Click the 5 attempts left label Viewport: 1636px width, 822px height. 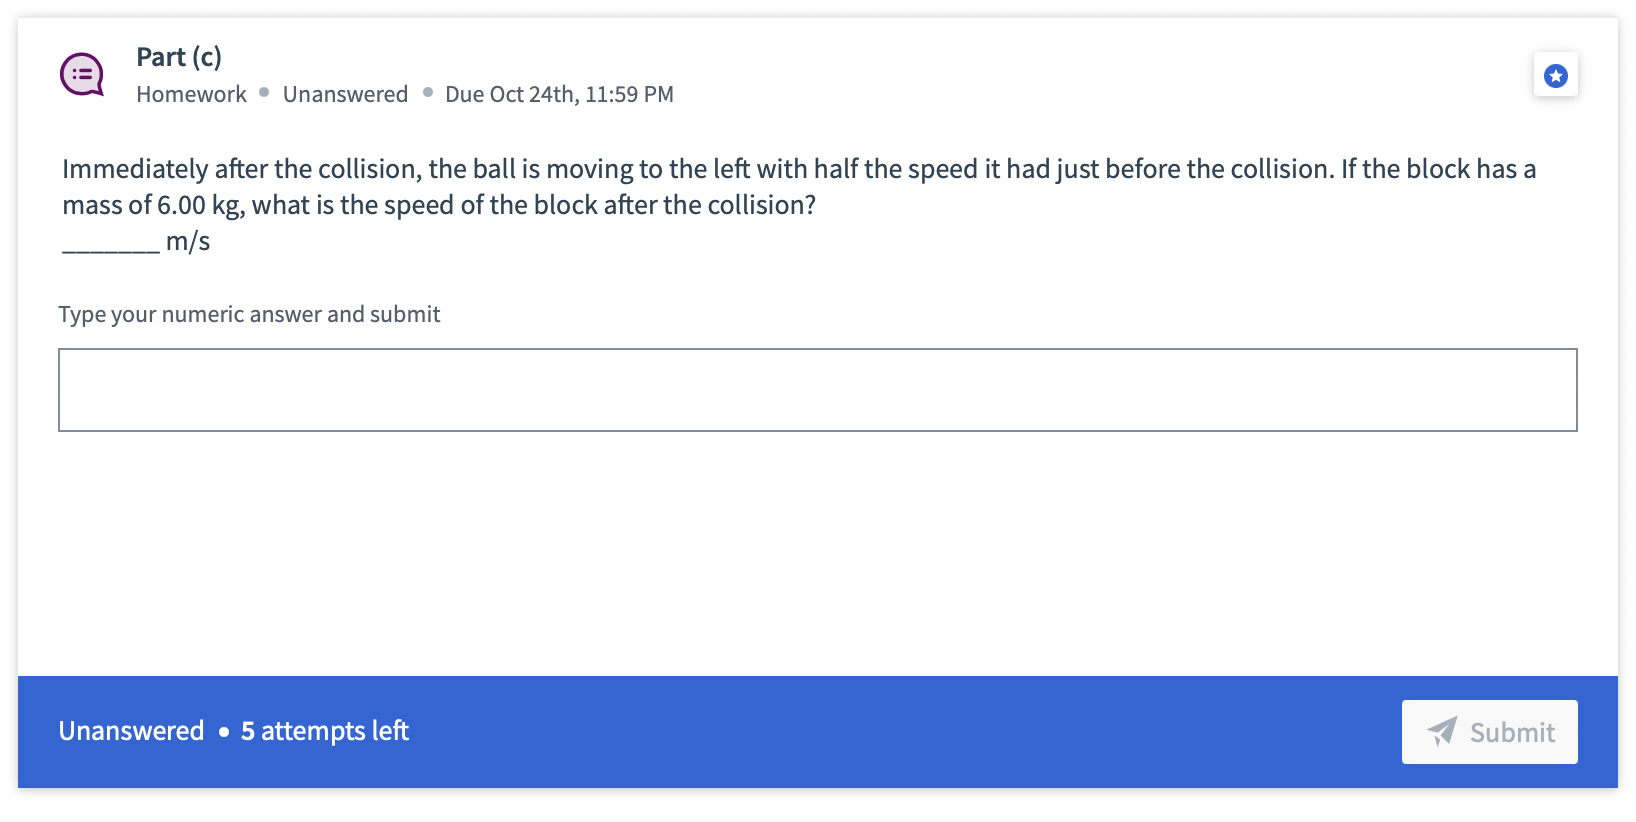point(322,731)
